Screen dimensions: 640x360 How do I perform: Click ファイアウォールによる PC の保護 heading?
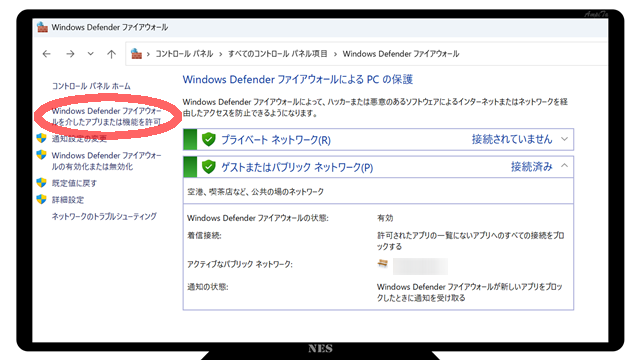click(298, 79)
